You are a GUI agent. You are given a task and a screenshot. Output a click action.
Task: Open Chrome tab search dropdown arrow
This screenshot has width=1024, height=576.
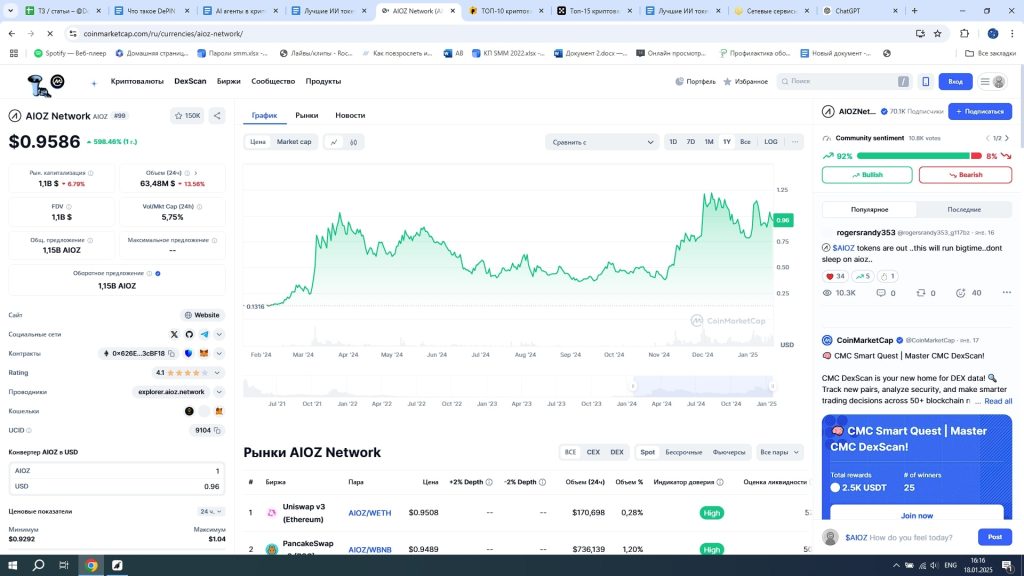10,10
